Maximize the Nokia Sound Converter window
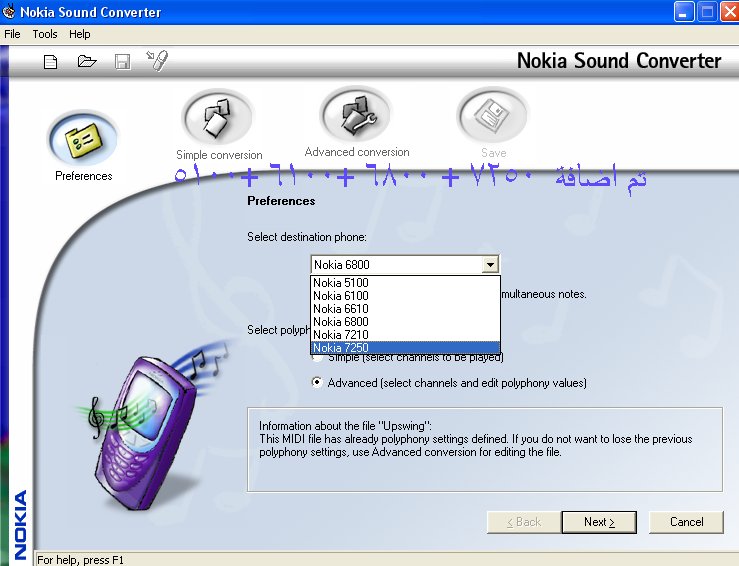 click(707, 12)
